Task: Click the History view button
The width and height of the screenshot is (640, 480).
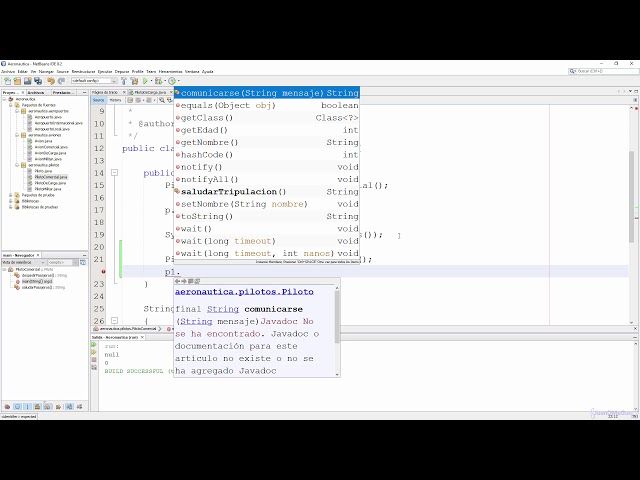Action: coord(116,100)
